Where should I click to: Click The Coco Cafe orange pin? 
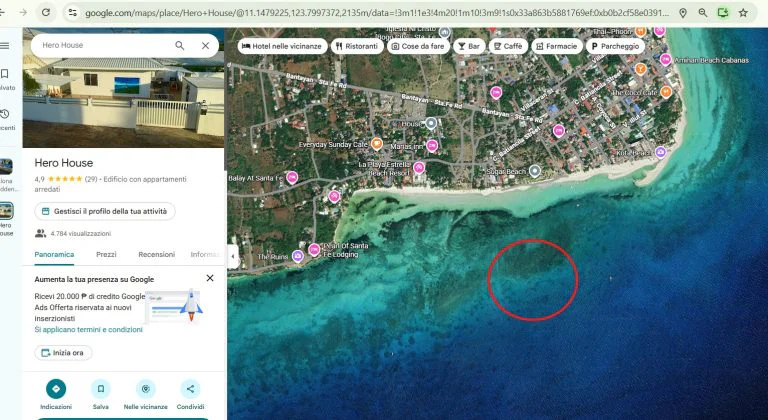[x=666, y=92]
